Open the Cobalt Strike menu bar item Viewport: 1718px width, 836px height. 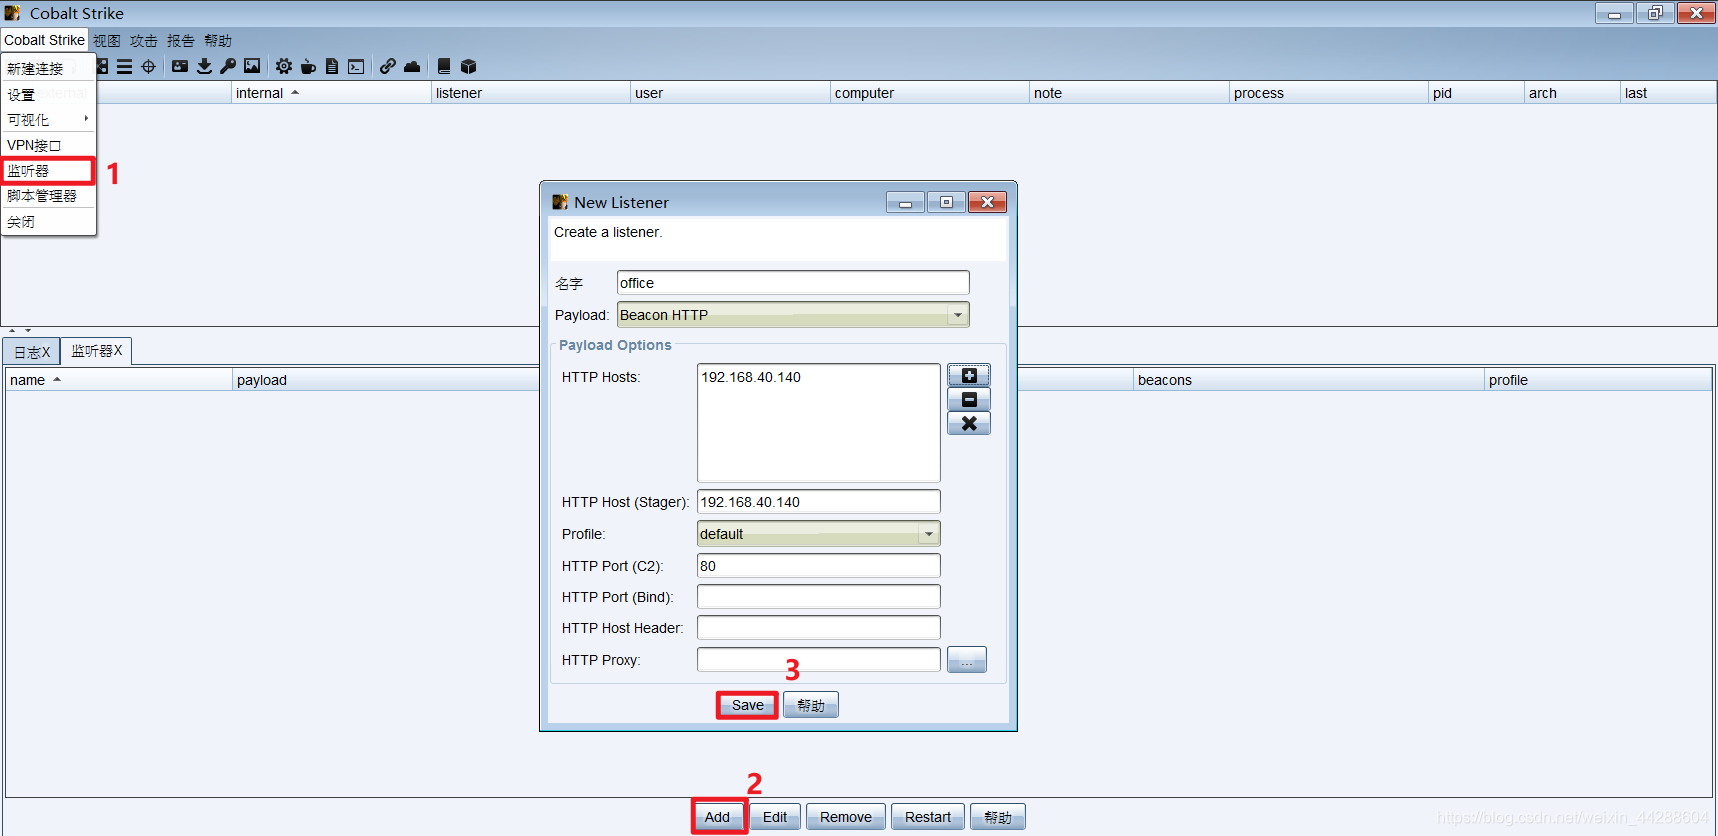pyautogui.click(x=44, y=40)
